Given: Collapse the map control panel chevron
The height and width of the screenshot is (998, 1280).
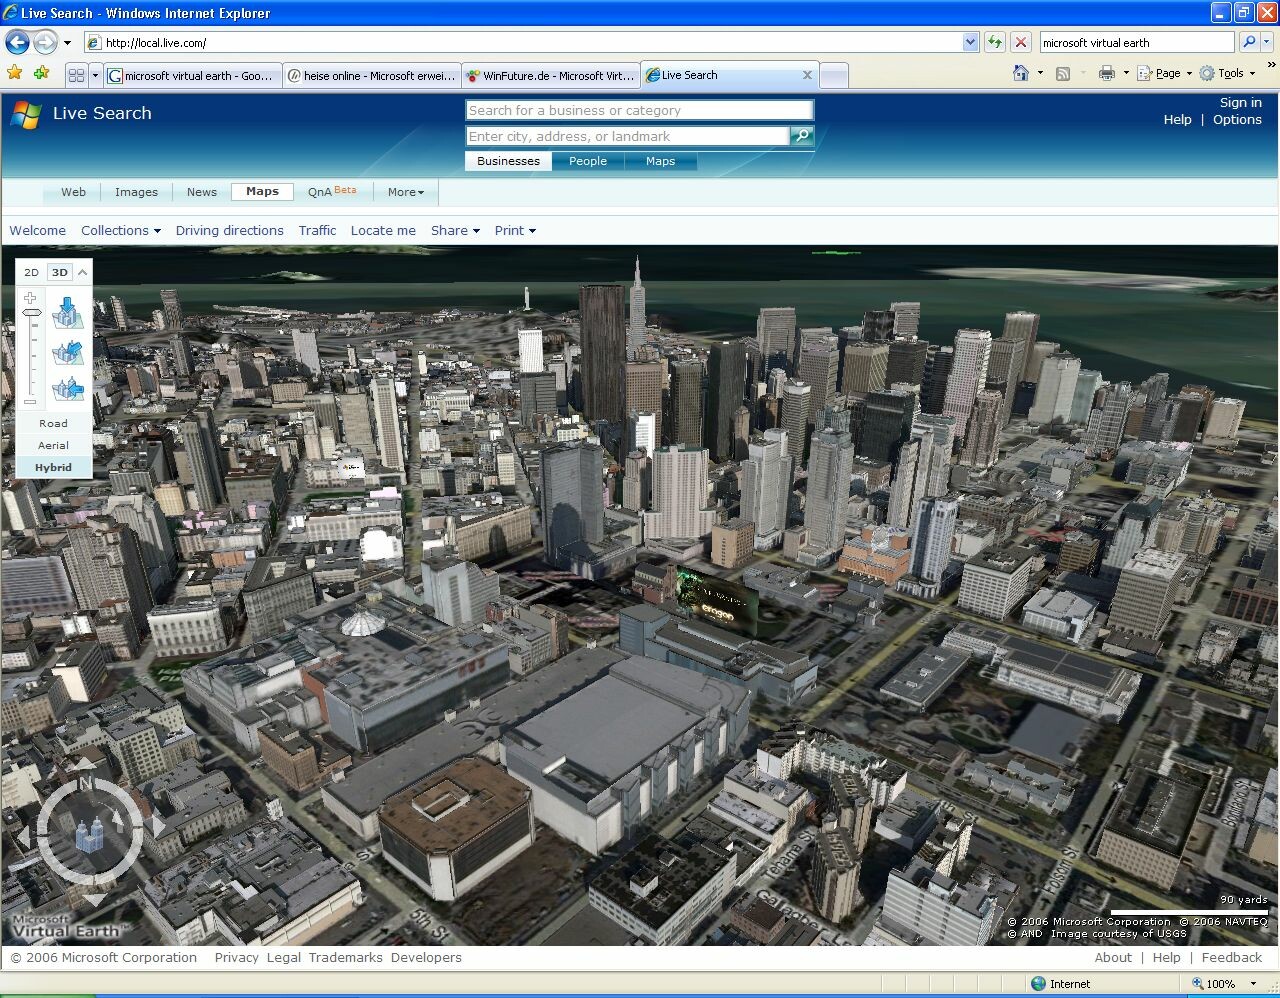Looking at the screenshot, I should pyautogui.click(x=83, y=272).
